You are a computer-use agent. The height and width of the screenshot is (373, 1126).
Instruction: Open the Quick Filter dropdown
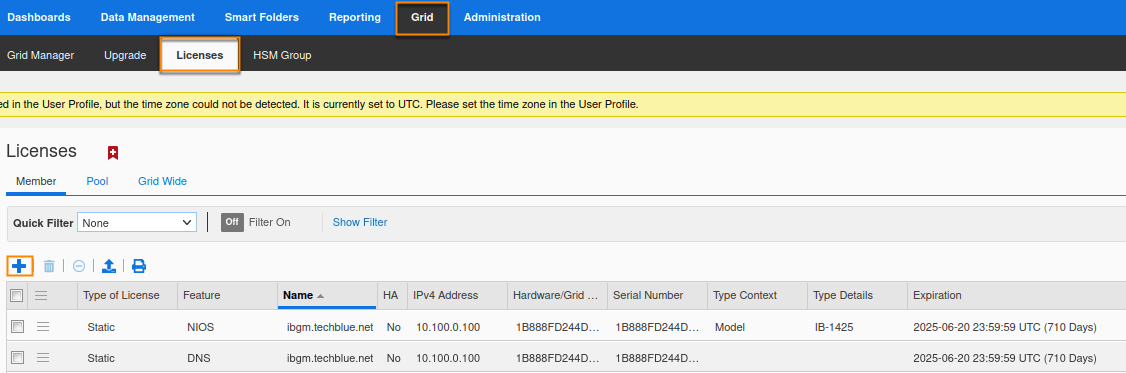pos(136,223)
